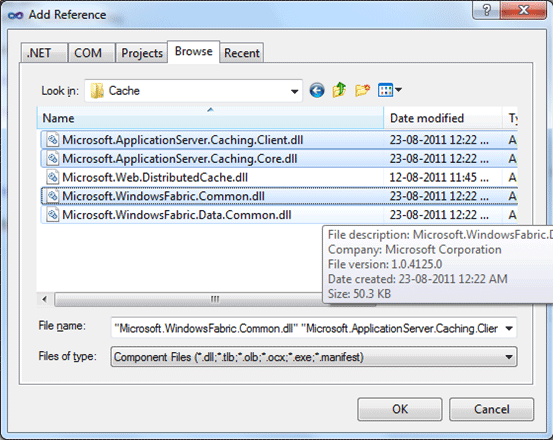Sort by Date modified column header
The image size is (553, 440).
[x=443, y=118]
